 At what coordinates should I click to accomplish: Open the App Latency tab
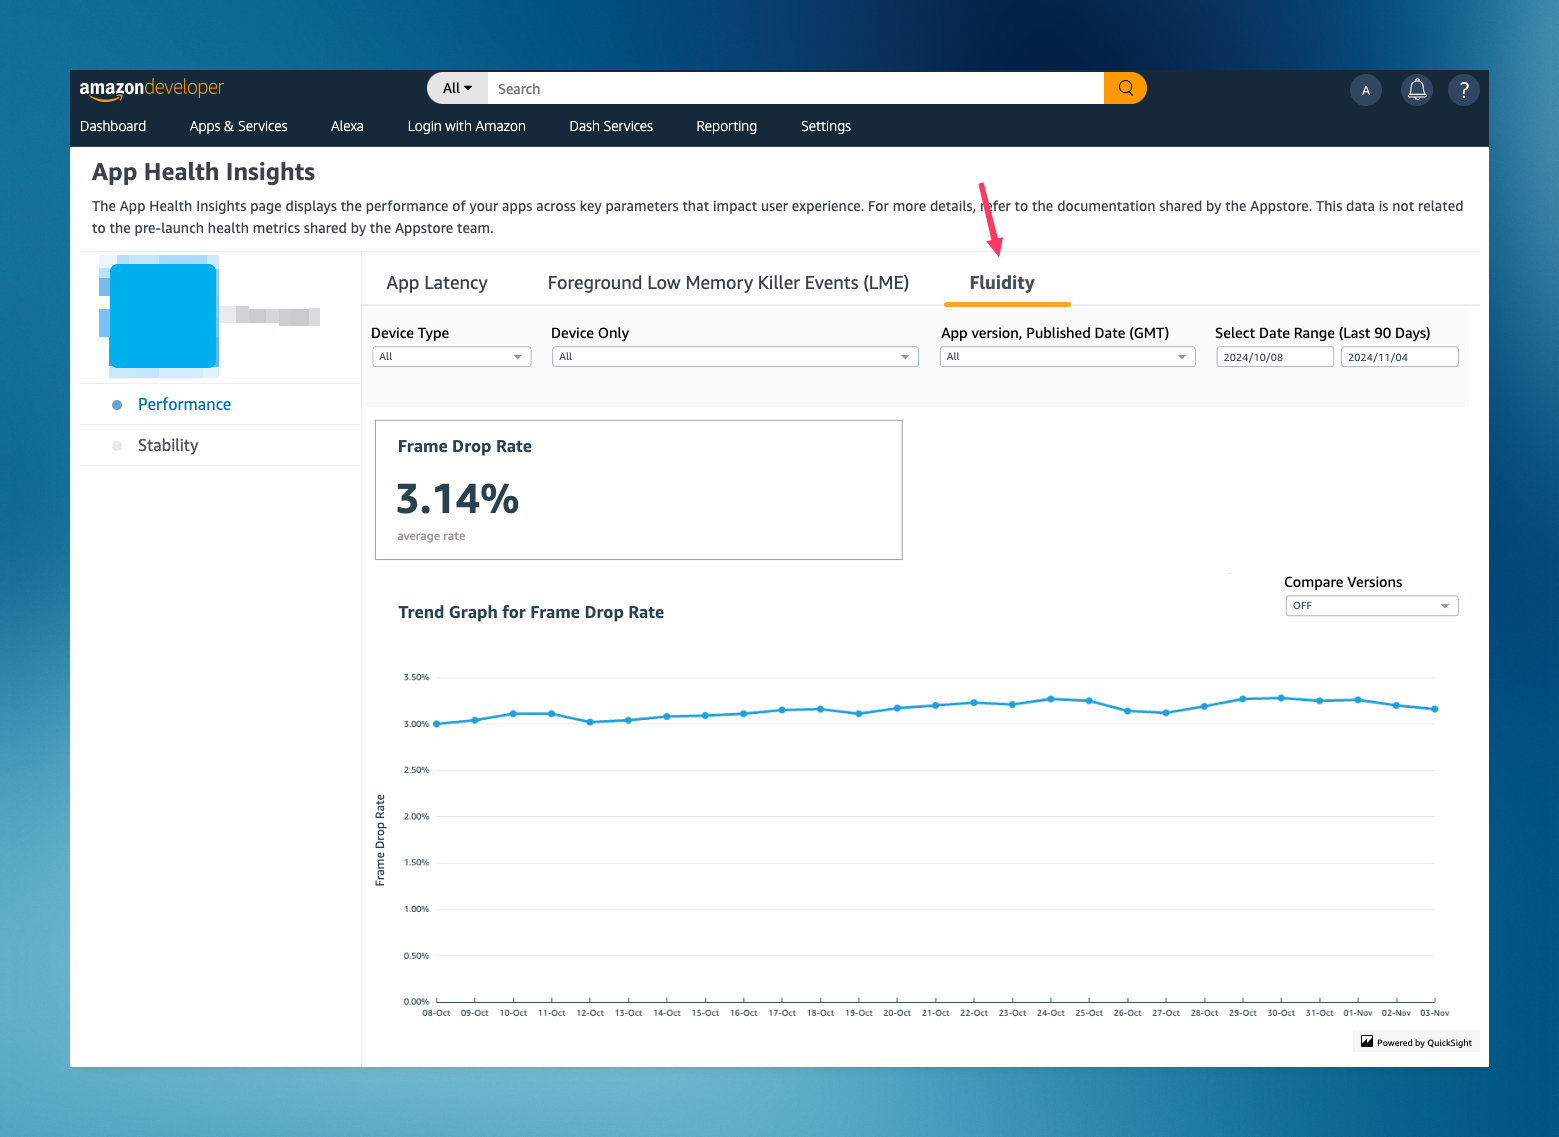click(x=436, y=283)
